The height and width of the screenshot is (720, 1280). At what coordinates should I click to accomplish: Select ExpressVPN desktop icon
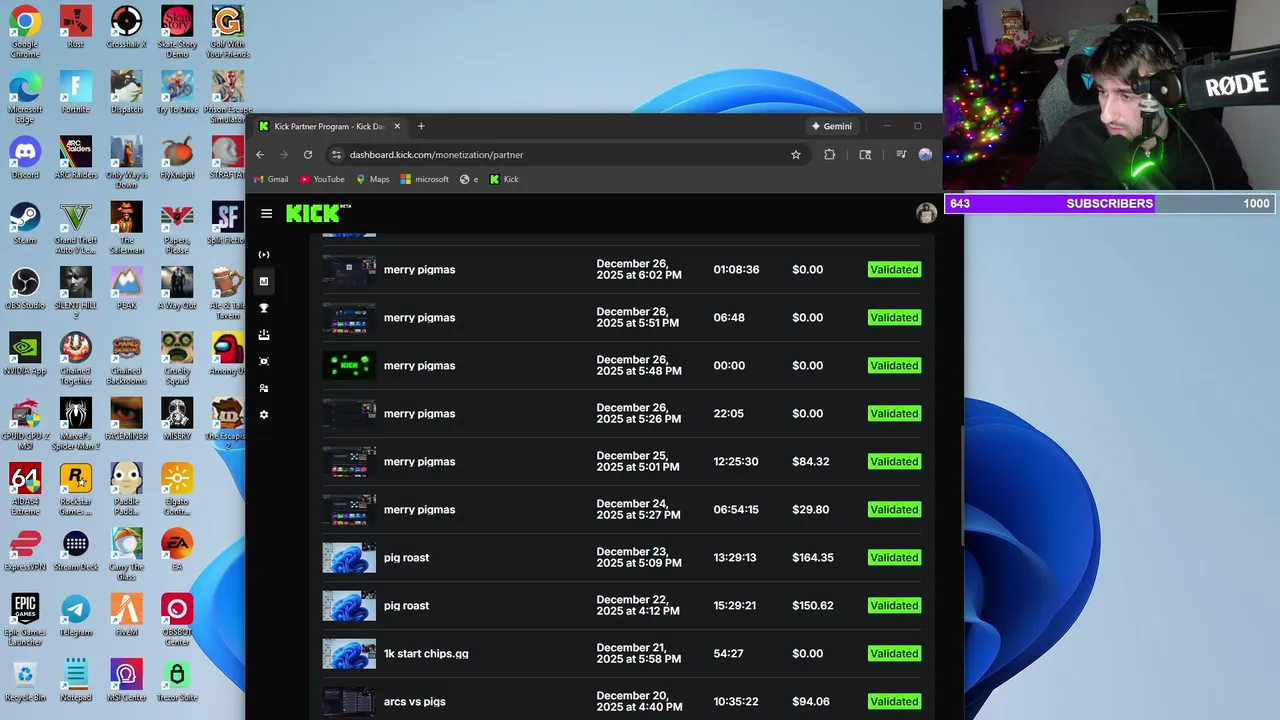coord(25,551)
